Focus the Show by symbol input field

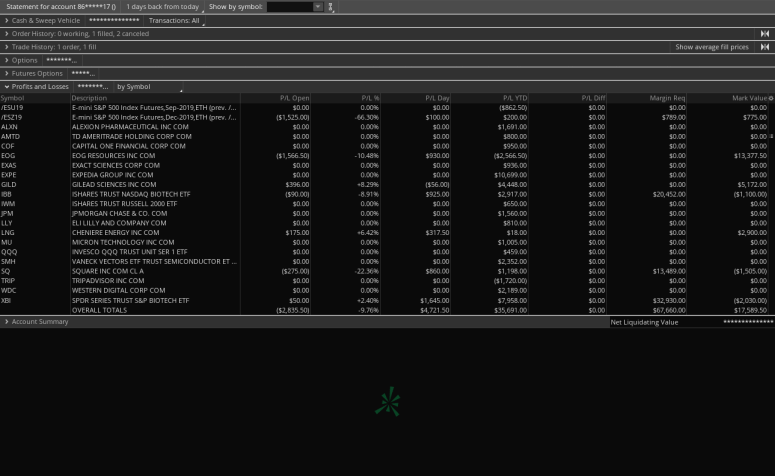coord(290,7)
